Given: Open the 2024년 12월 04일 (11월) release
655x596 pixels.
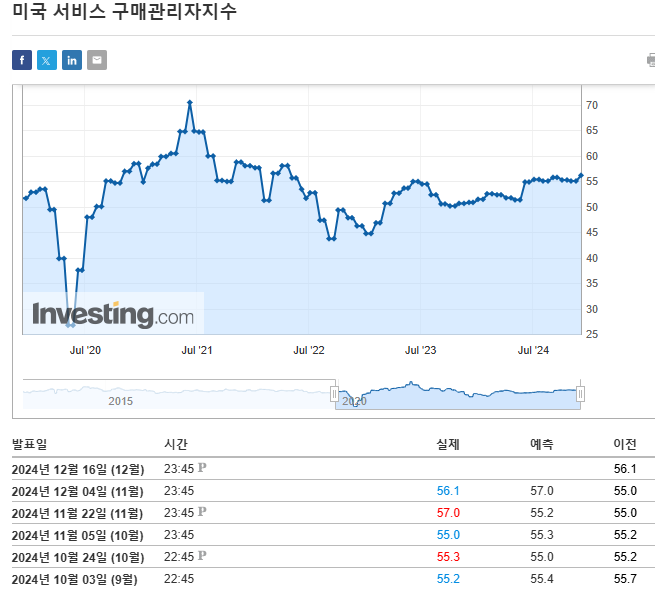Looking at the screenshot, I should (77, 491).
